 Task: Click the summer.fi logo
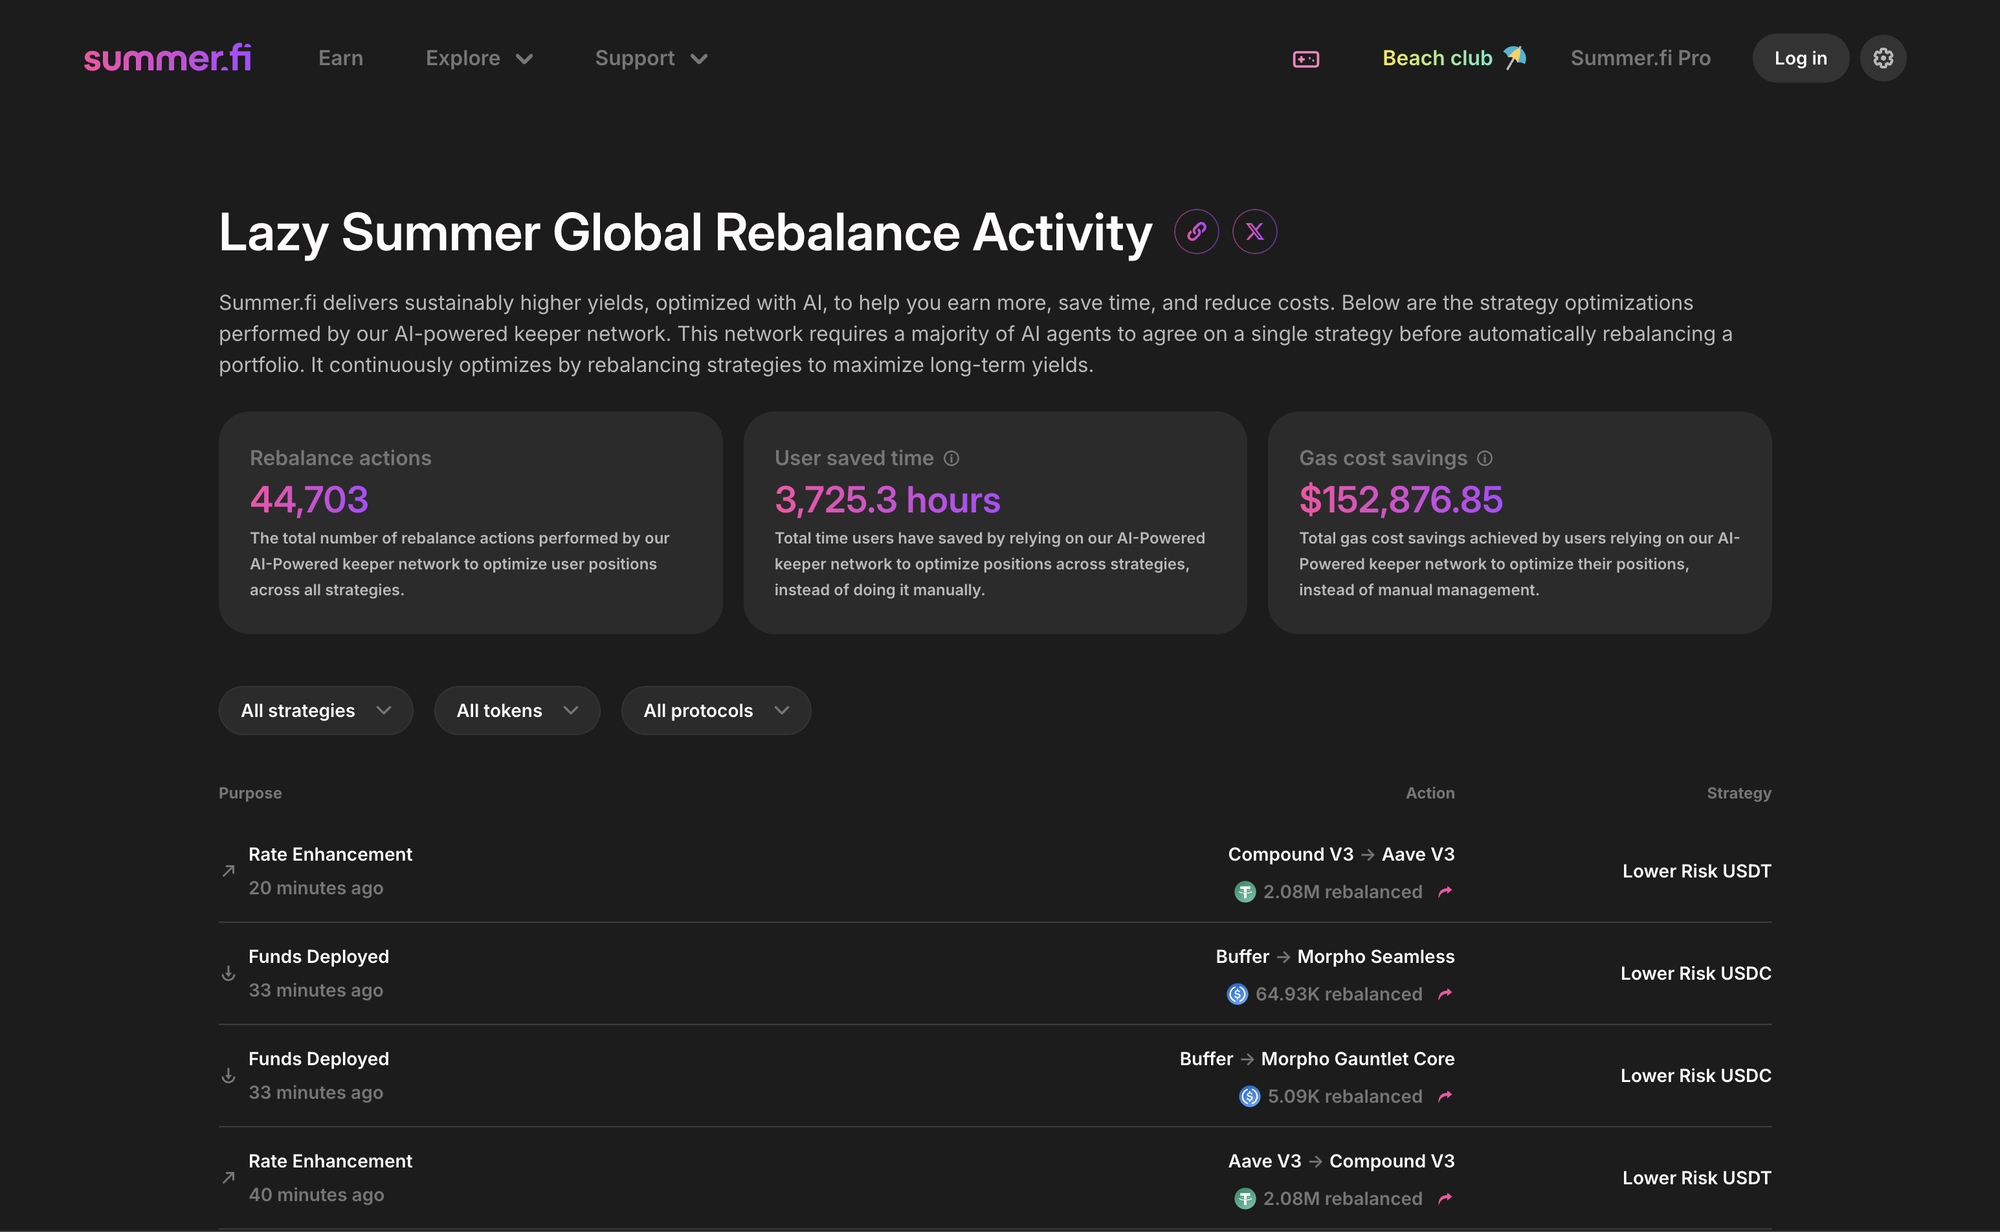(167, 58)
